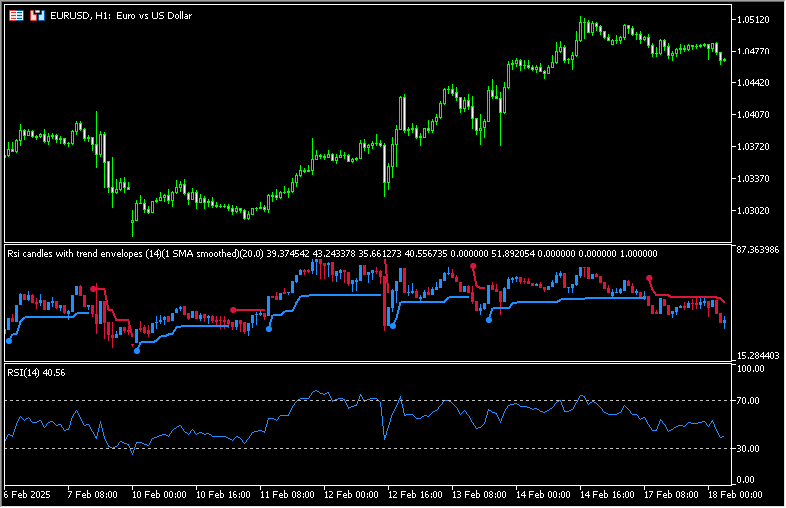Viewport: 786px width, 508px height.
Task: Click the 0.00 level on the RSI scale
Action: coord(746,480)
